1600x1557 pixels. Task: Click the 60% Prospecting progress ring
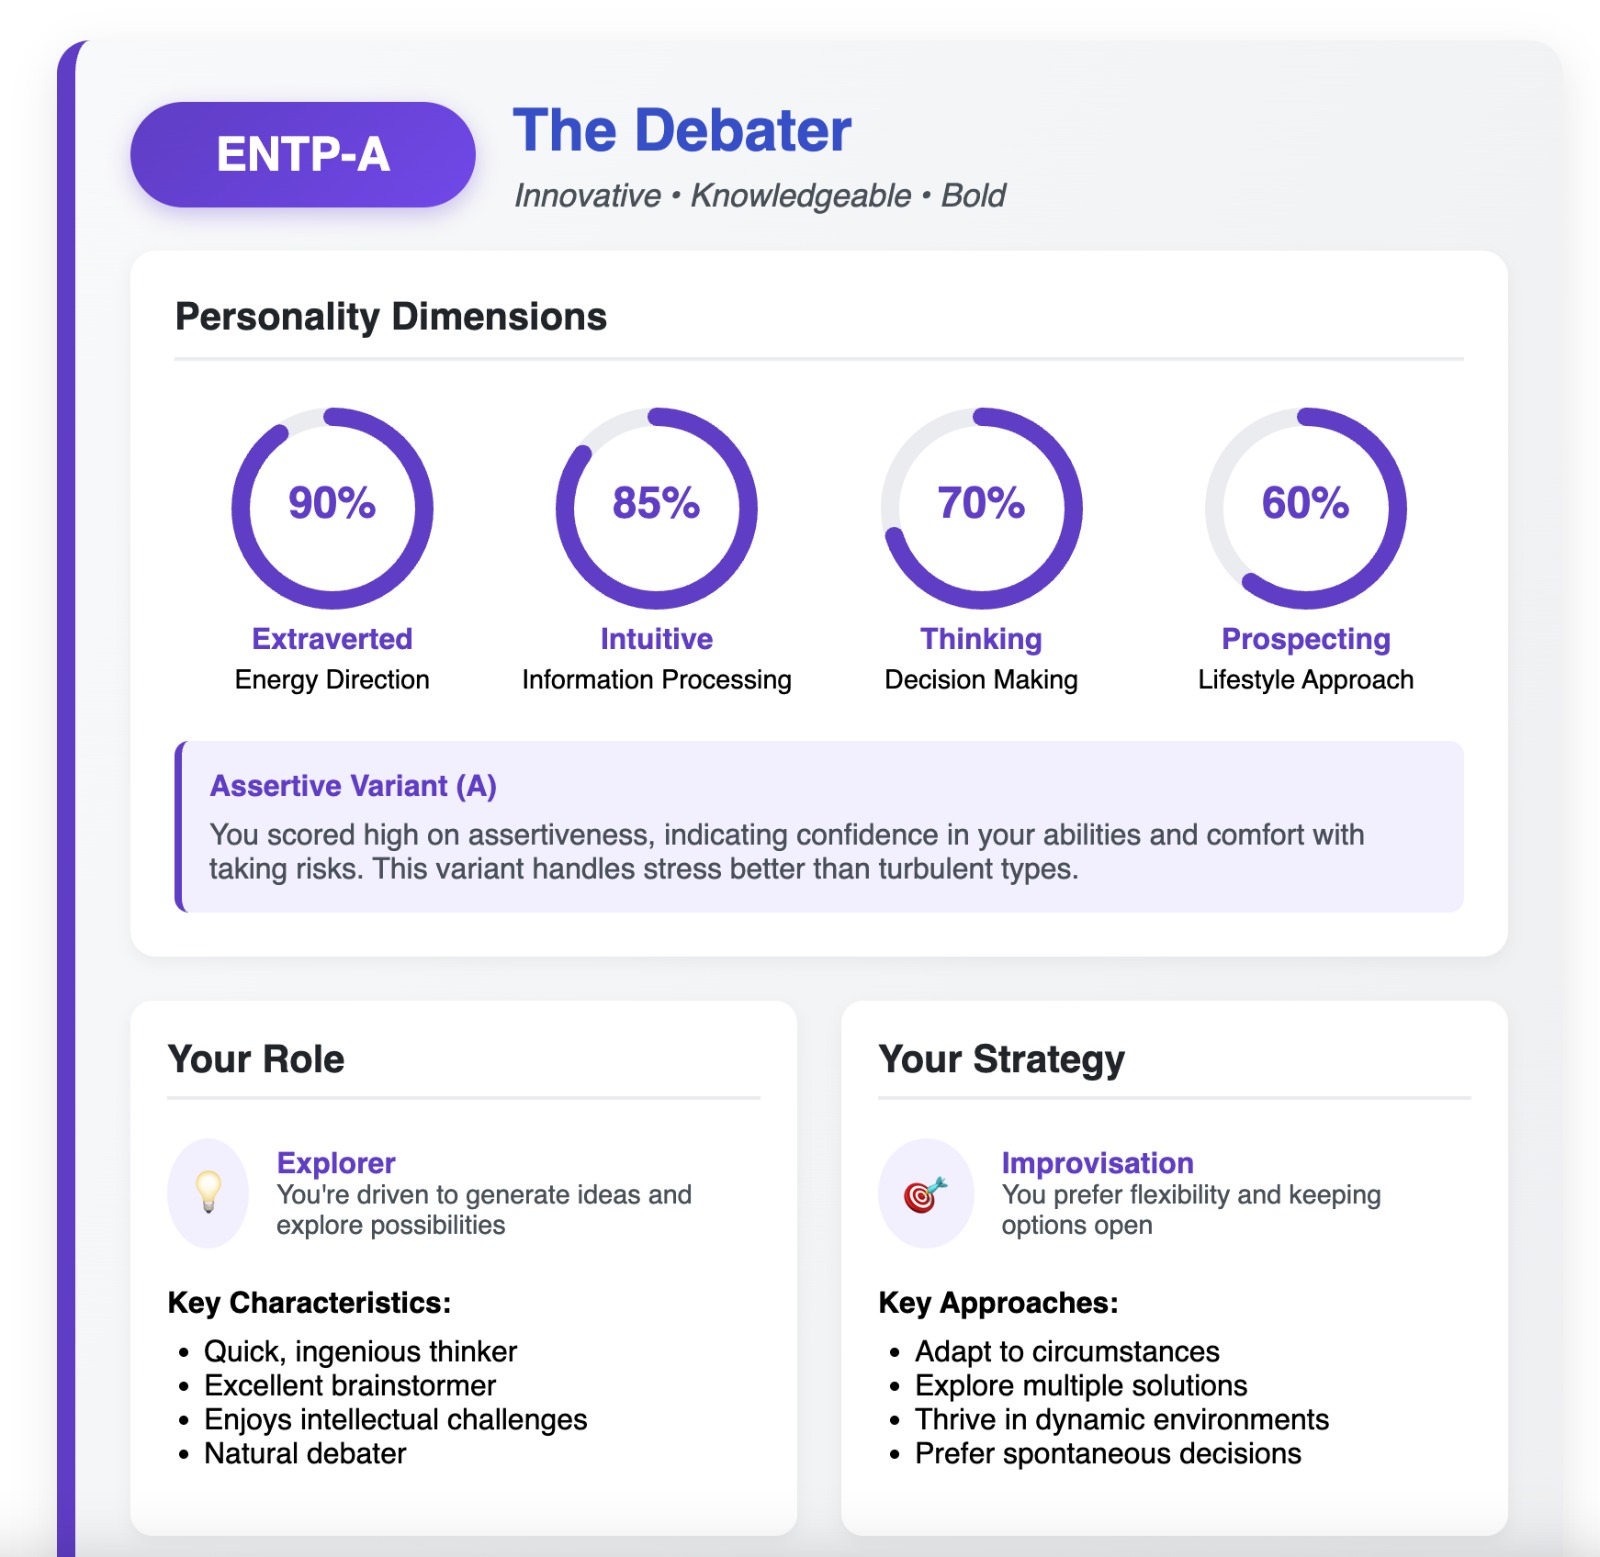coord(1305,507)
